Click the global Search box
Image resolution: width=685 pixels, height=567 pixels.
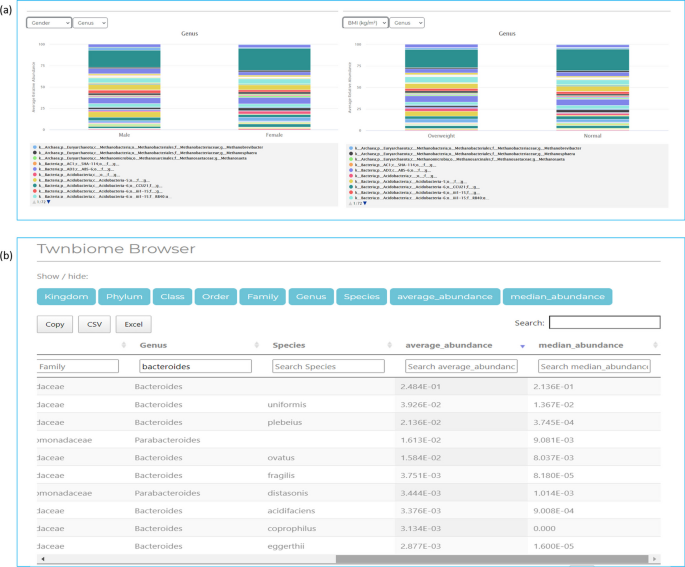(x=605, y=322)
